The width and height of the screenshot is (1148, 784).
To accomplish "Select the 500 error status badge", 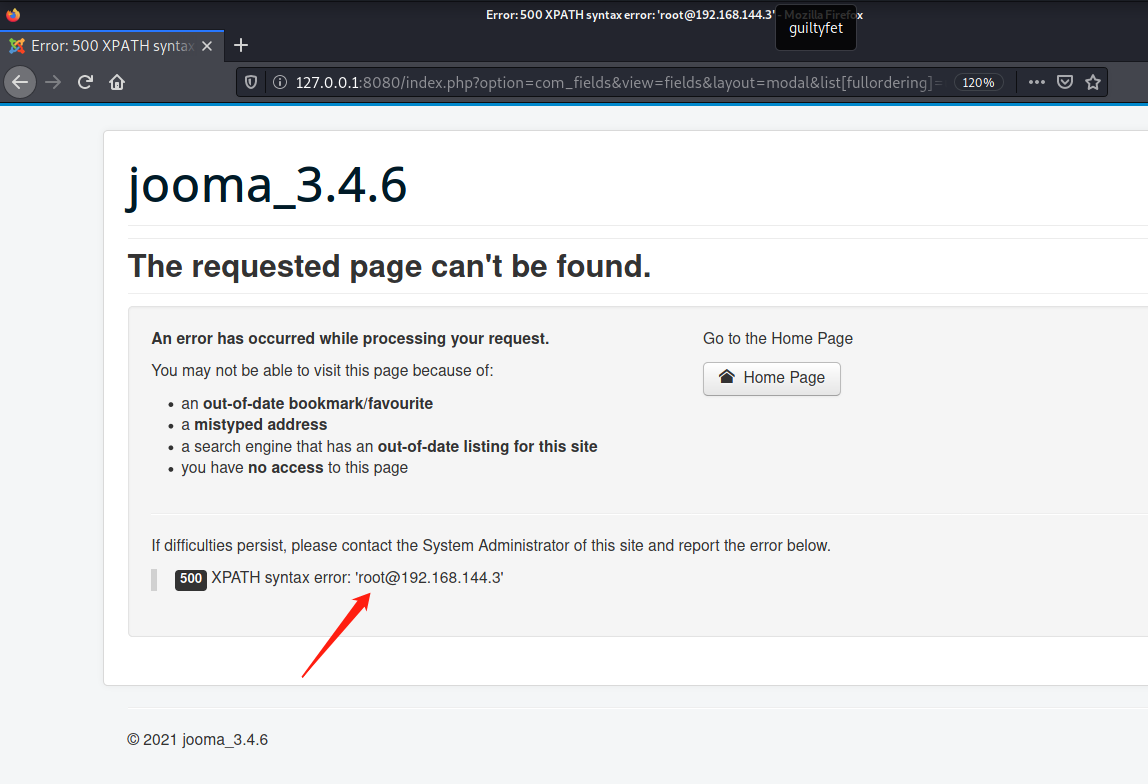I will [190, 579].
